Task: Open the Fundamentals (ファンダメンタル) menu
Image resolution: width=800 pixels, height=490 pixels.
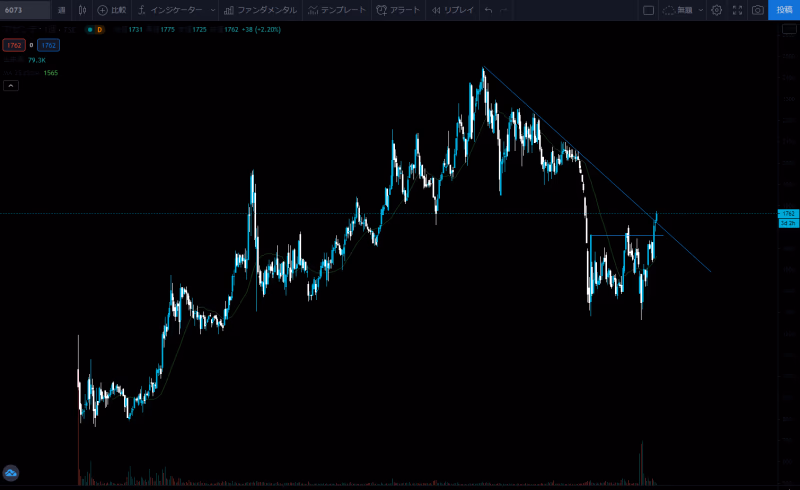Action: pos(259,10)
